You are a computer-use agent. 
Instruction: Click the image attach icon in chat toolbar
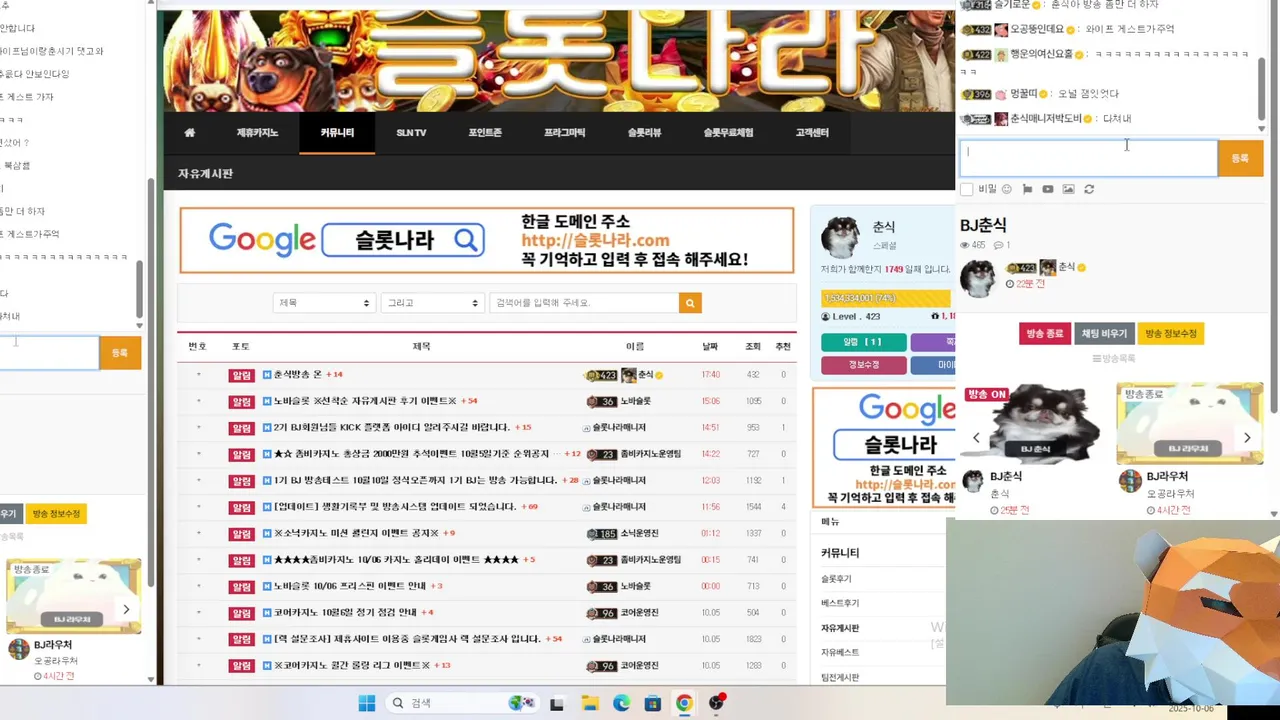pyautogui.click(x=1068, y=189)
